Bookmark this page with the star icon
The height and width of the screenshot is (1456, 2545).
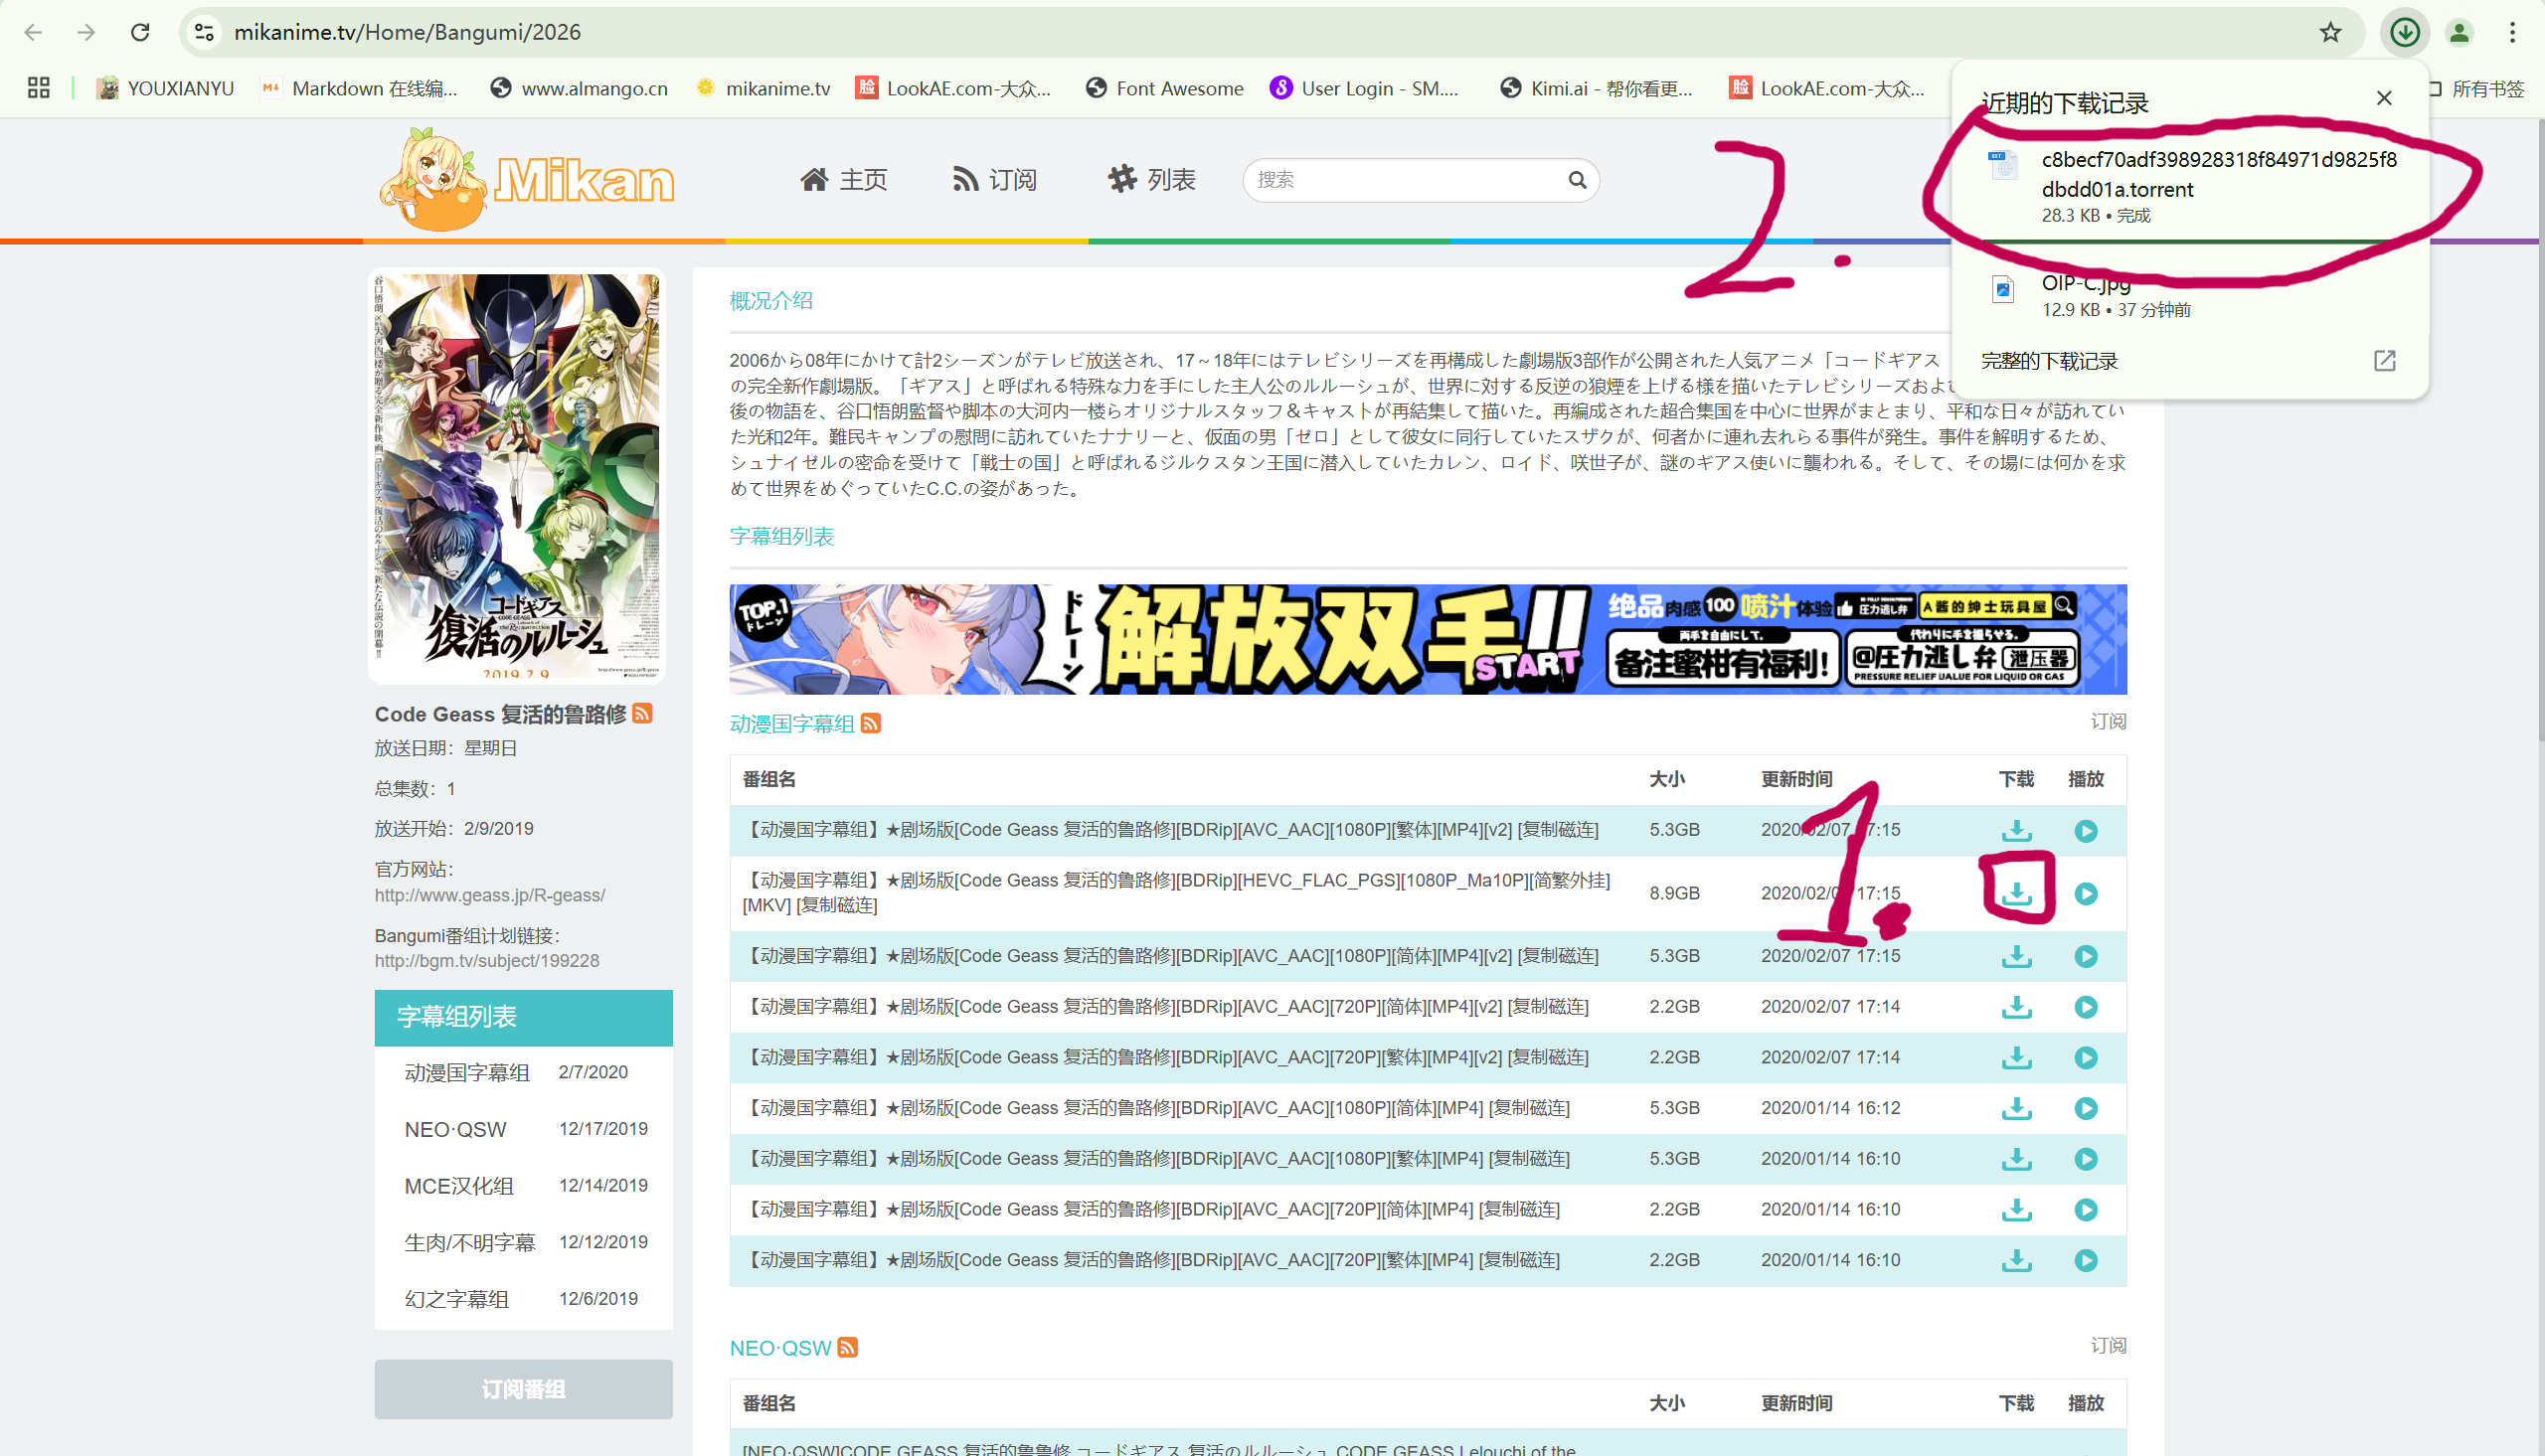2330,32
